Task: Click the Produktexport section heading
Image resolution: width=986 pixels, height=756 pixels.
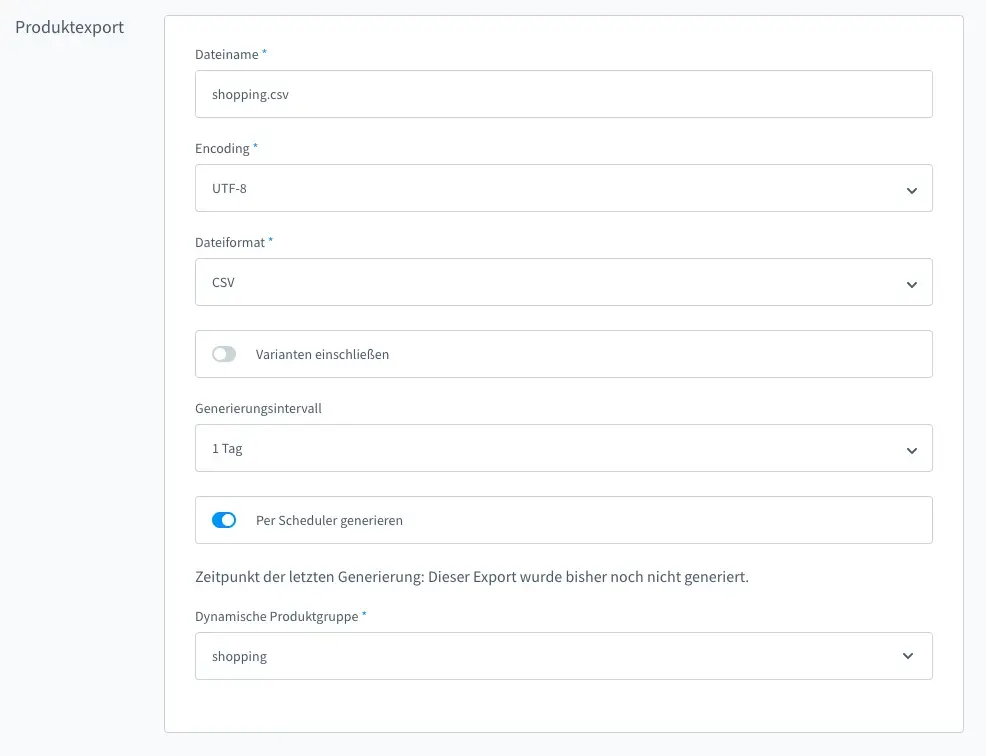Action: (x=69, y=27)
